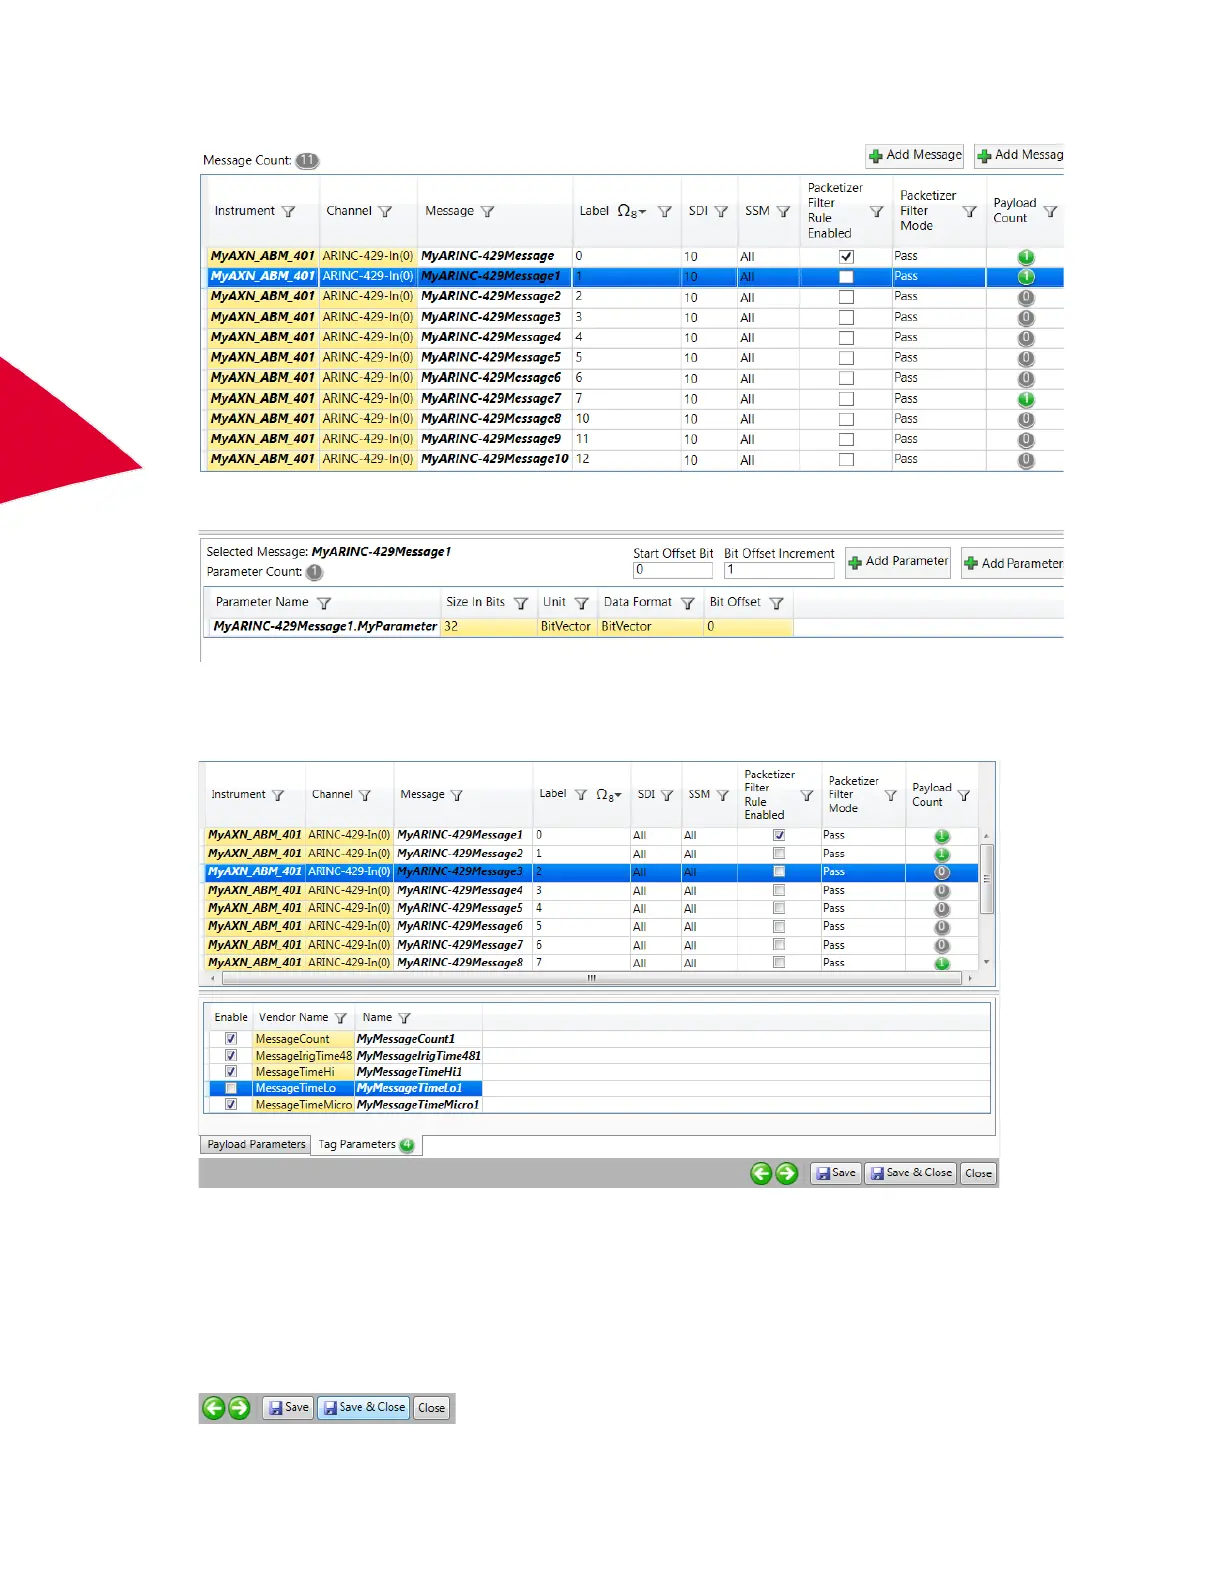Toggle the MessageTimeMicro enable checkbox
Image resolution: width=1224 pixels, height=1584 pixels.
(231, 1105)
